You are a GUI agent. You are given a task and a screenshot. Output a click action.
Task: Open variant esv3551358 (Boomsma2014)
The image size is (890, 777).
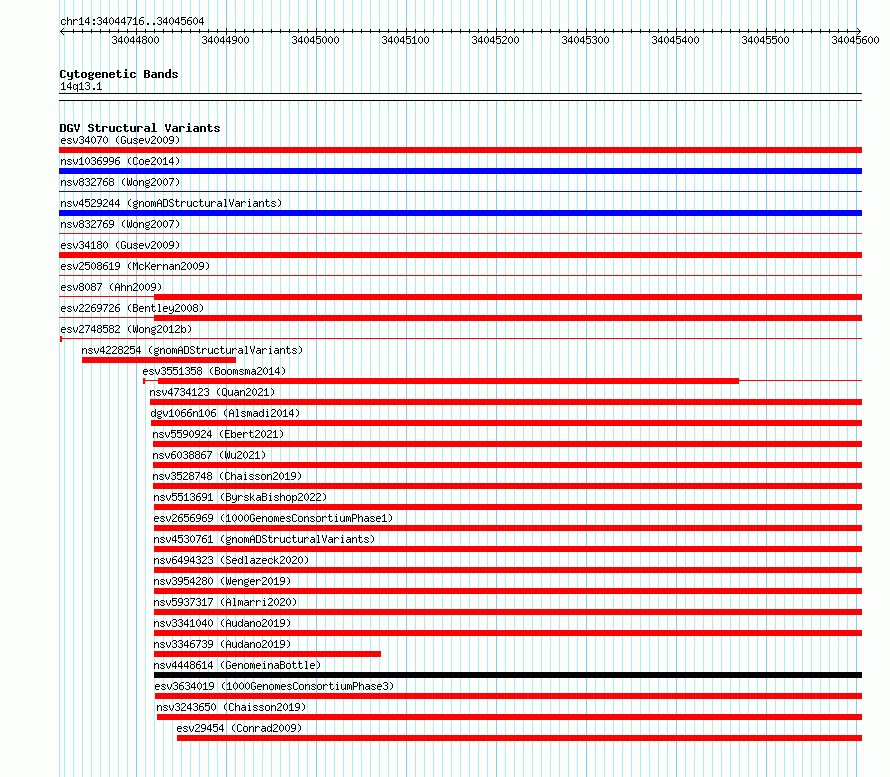point(214,371)
